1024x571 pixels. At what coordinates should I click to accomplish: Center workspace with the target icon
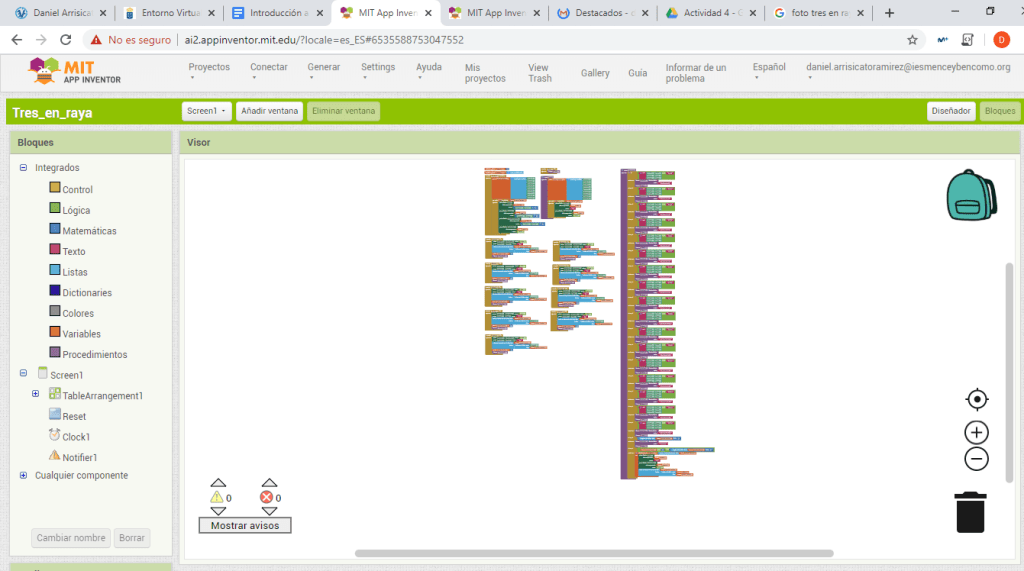tap(977, 400)
